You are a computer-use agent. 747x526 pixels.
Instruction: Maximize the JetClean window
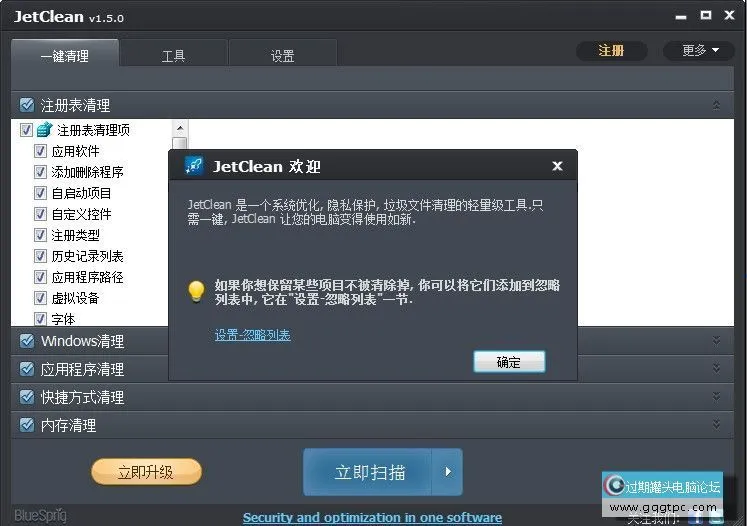pos(706,15)
